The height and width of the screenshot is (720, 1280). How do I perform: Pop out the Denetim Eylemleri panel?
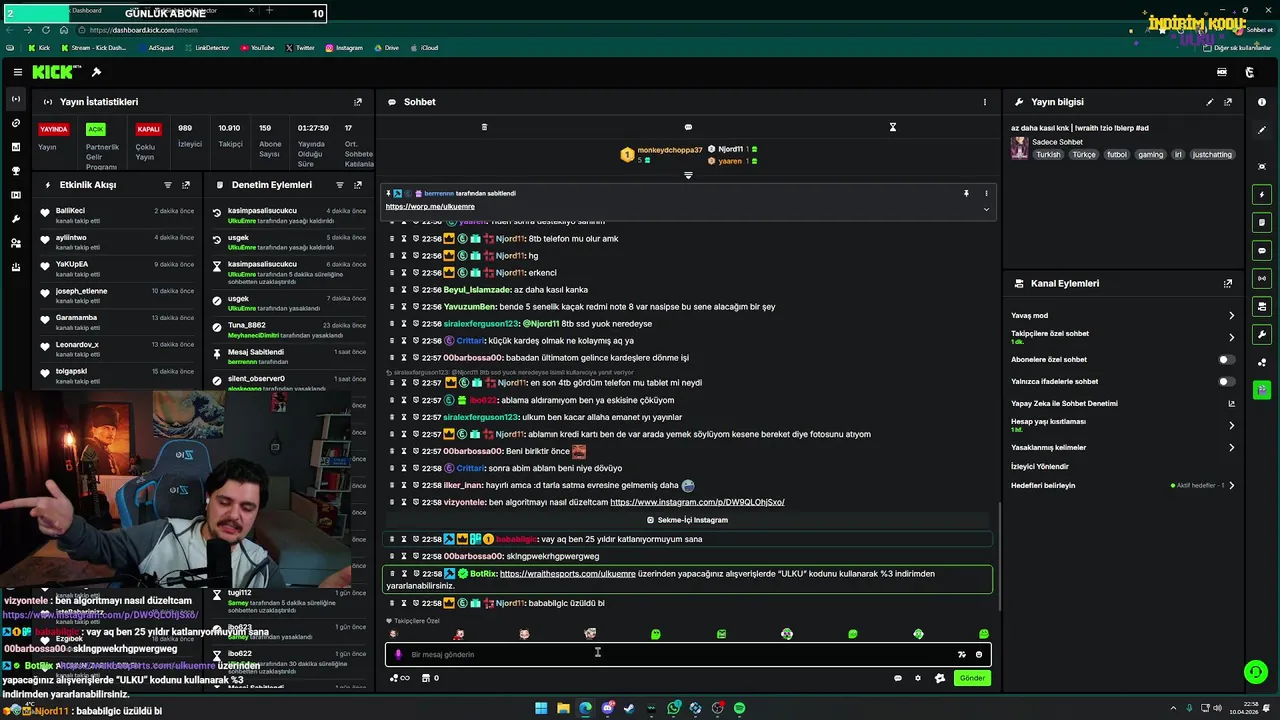(358, 185)
